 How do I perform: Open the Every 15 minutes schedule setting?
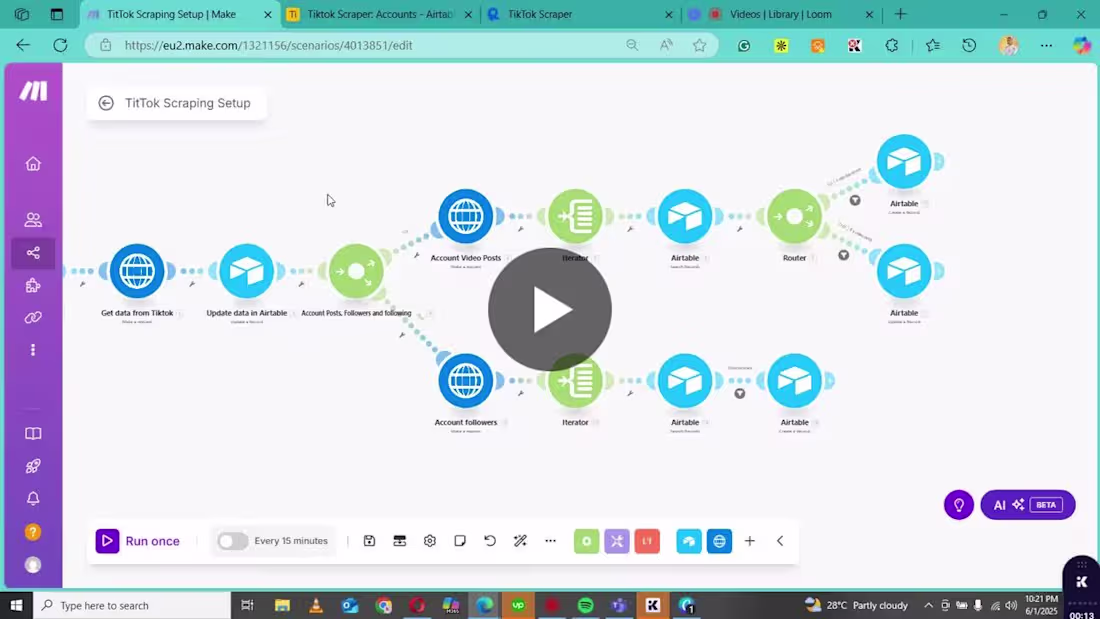pos(290,541)
